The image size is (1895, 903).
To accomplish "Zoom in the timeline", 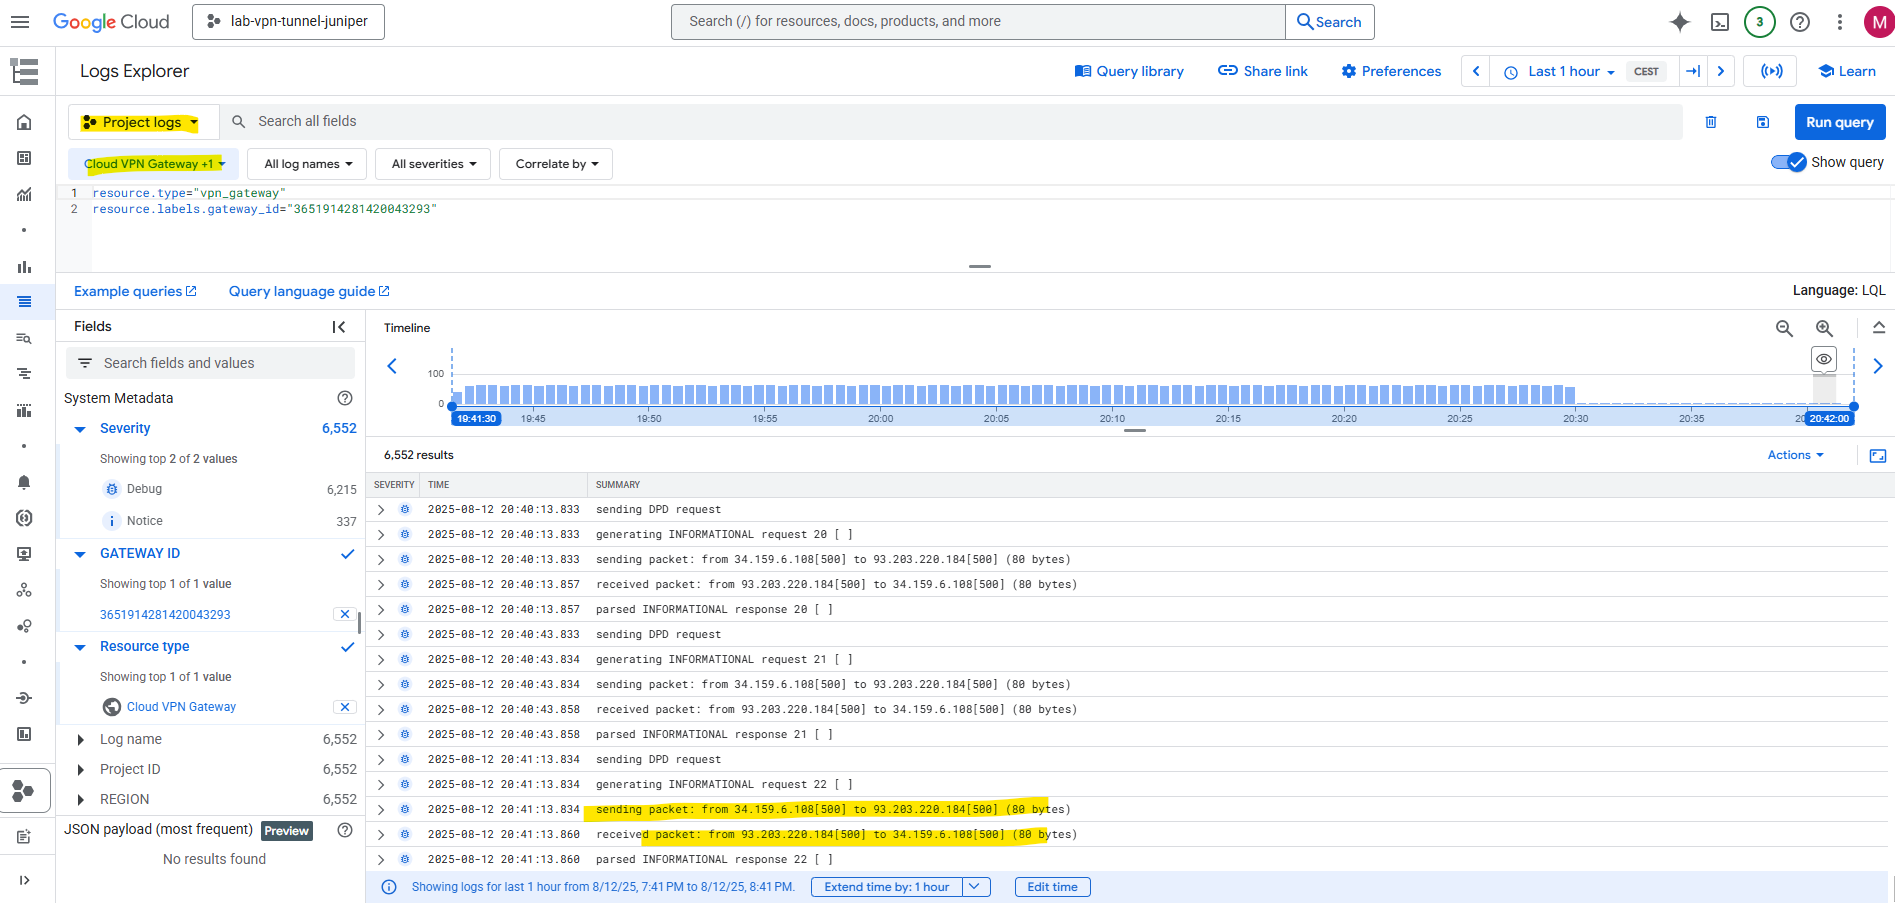I will [x=1825, y=328].
